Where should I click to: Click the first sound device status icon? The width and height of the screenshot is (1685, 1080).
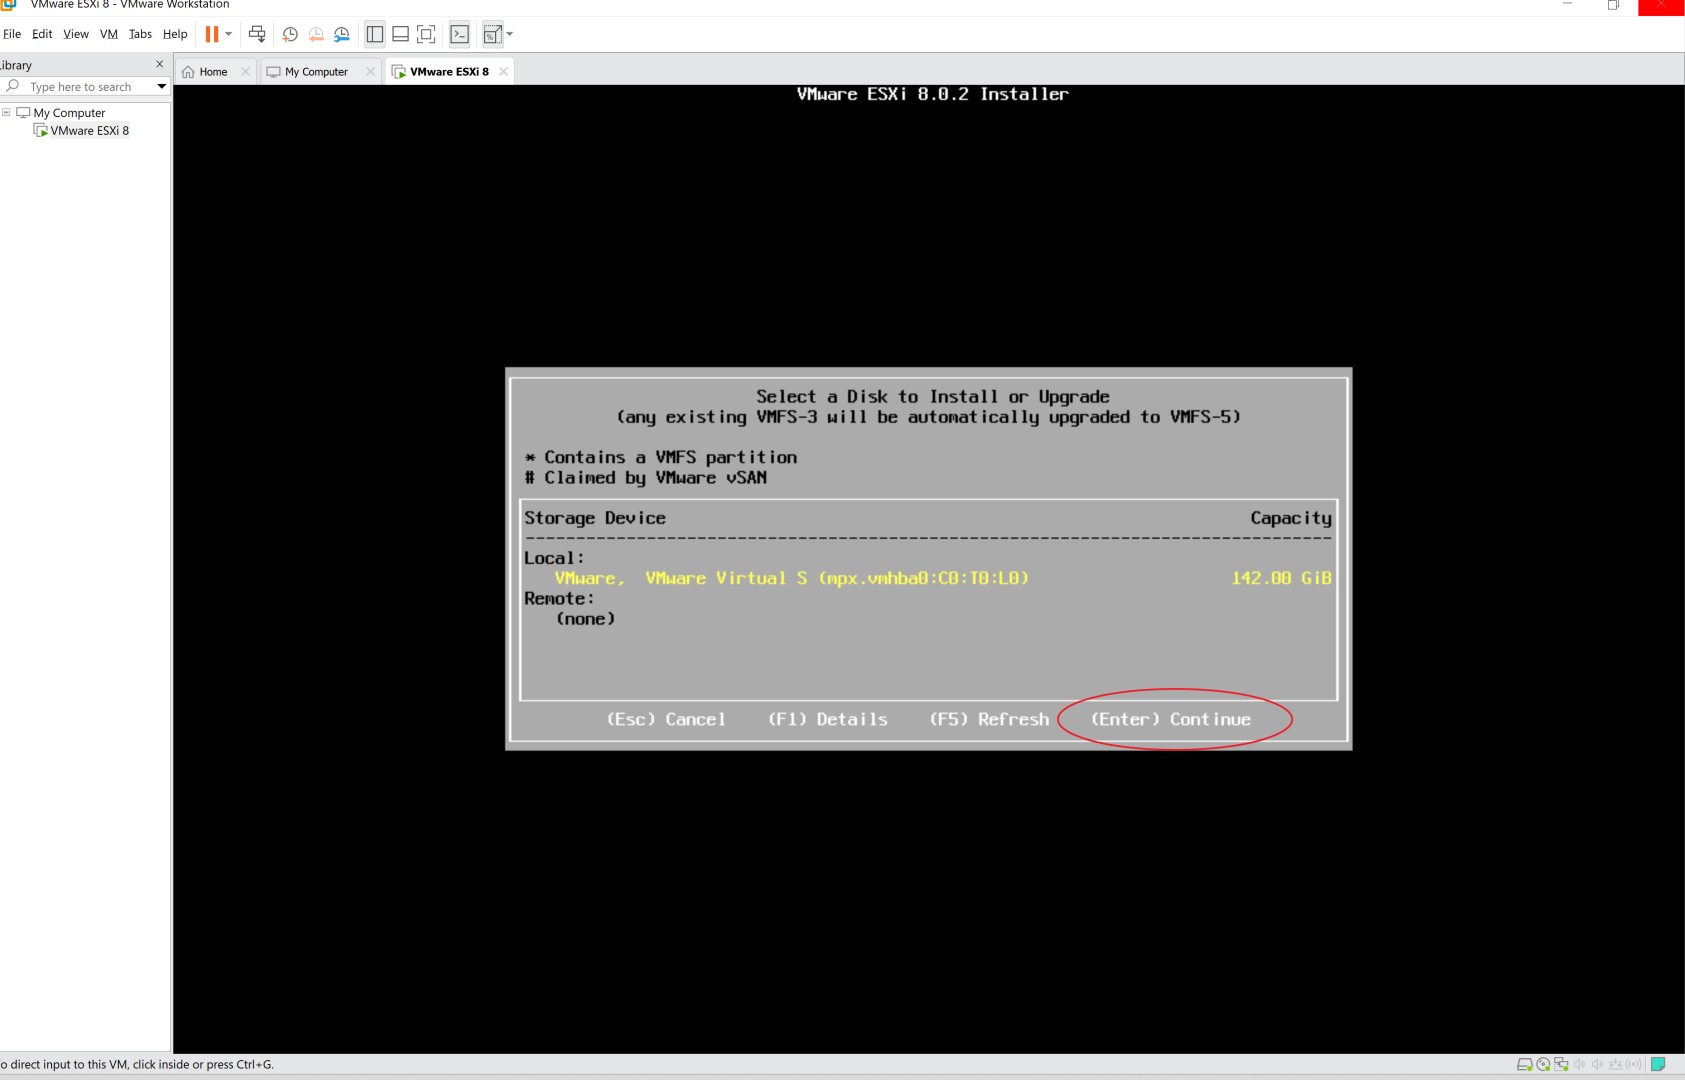pyautogui.click(x=1579, y=1064)
